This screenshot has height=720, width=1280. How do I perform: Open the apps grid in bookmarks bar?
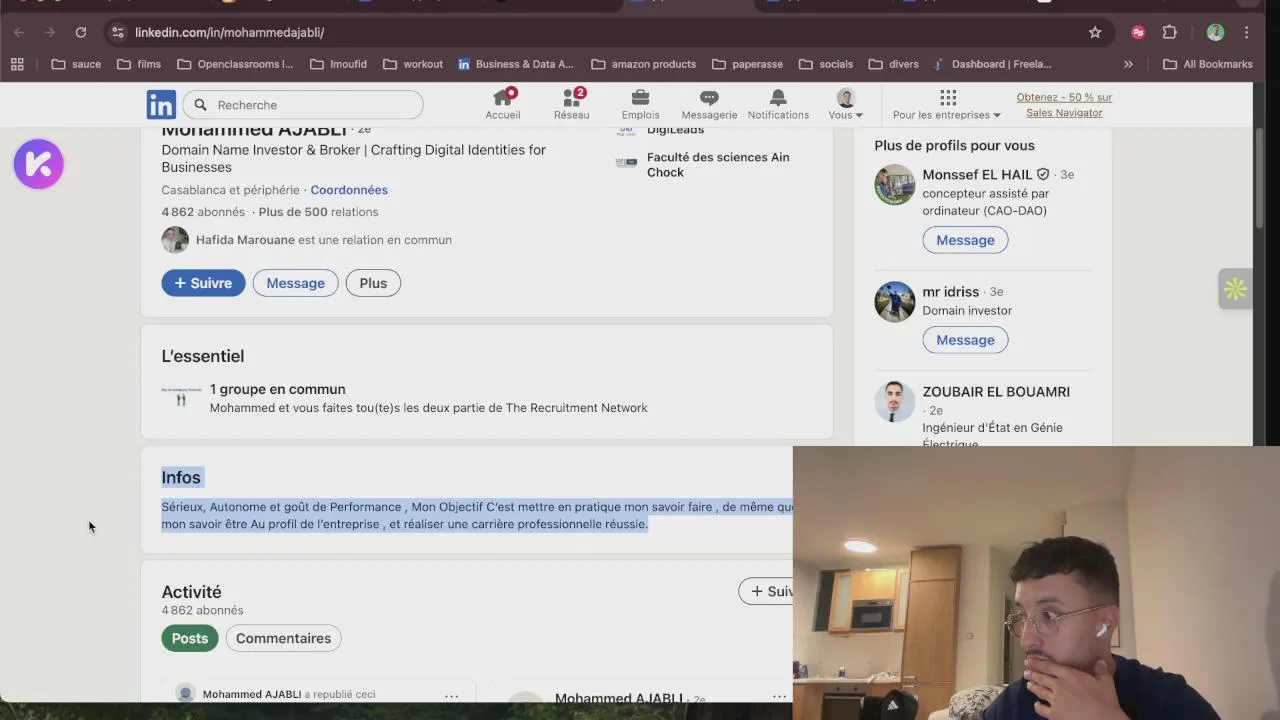[17, 64]
